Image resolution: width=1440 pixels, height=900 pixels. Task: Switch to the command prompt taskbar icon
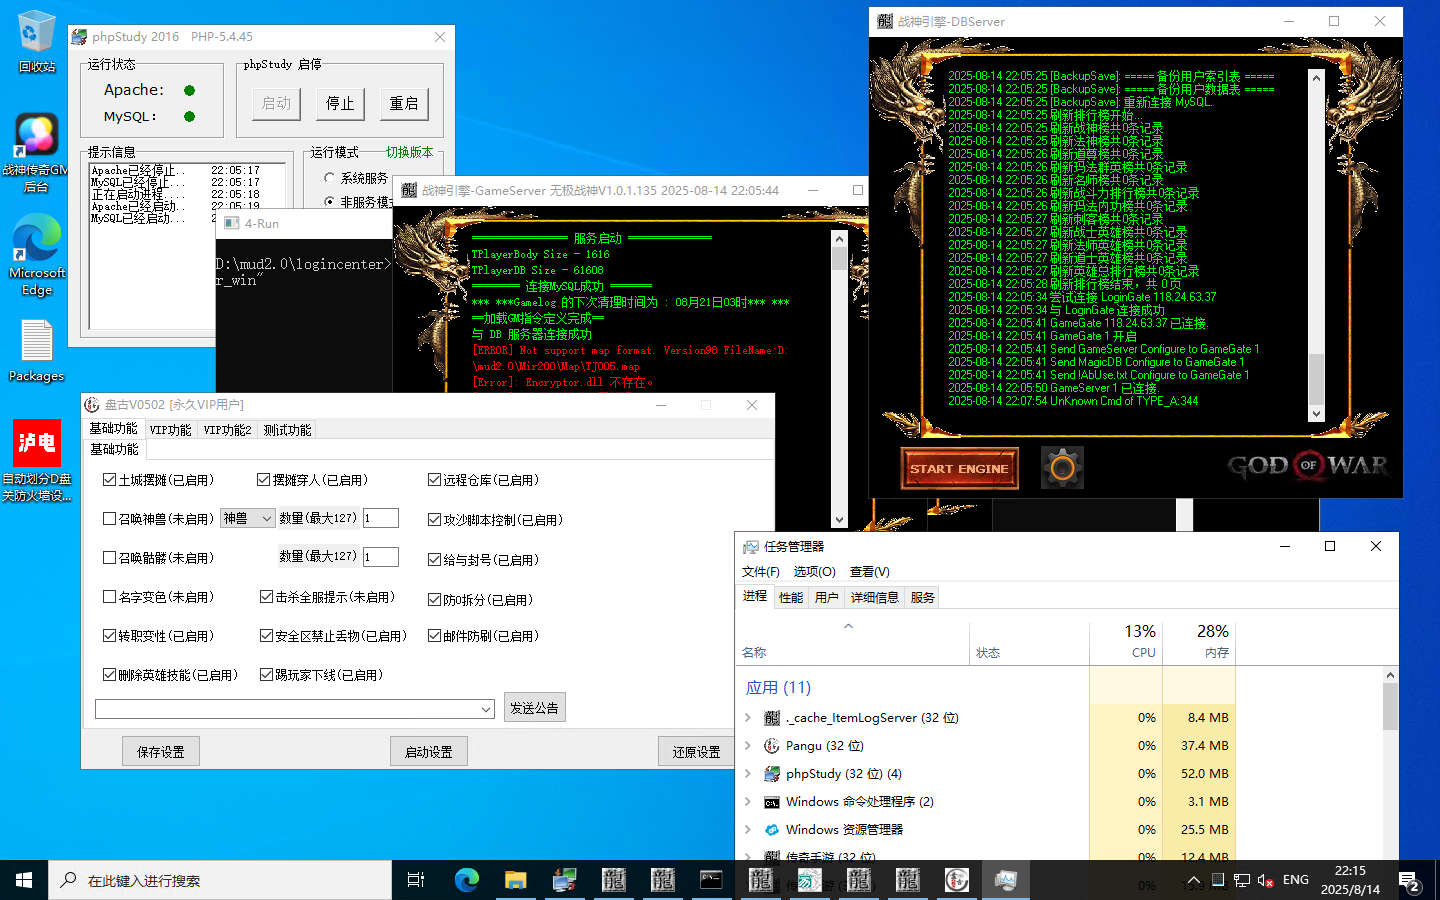[711, 880]
